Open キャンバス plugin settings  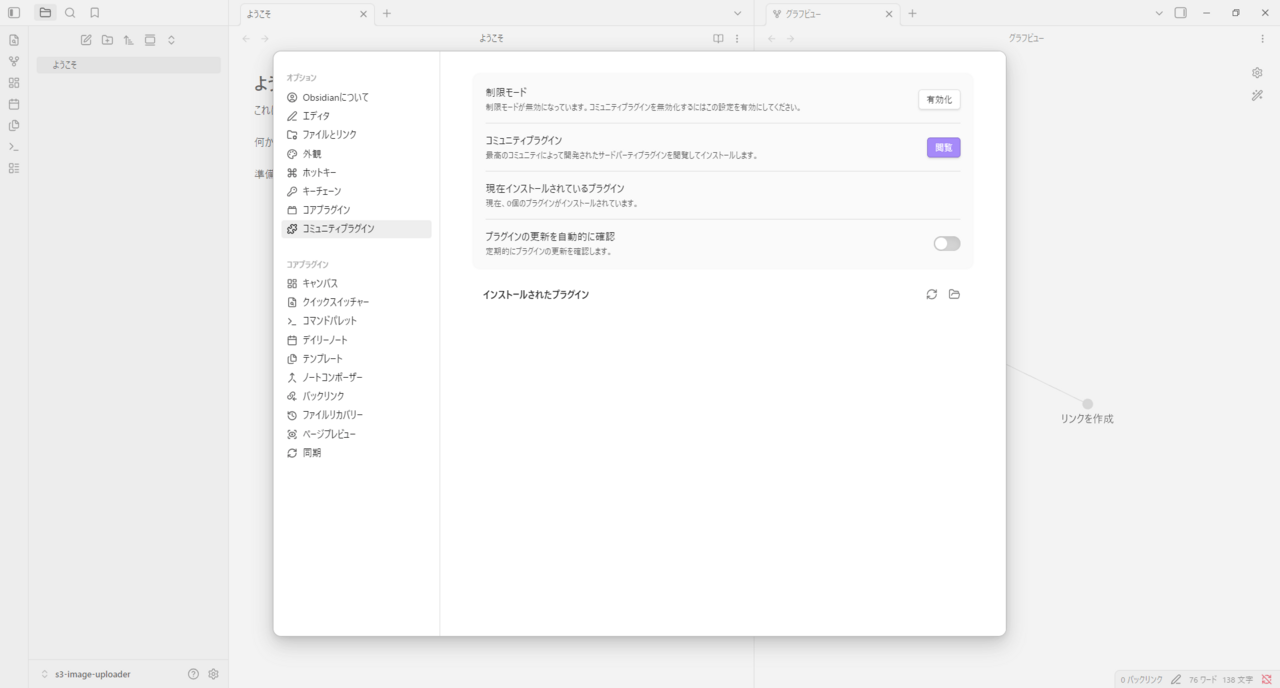pyautogui.click(x=356, y=283)
